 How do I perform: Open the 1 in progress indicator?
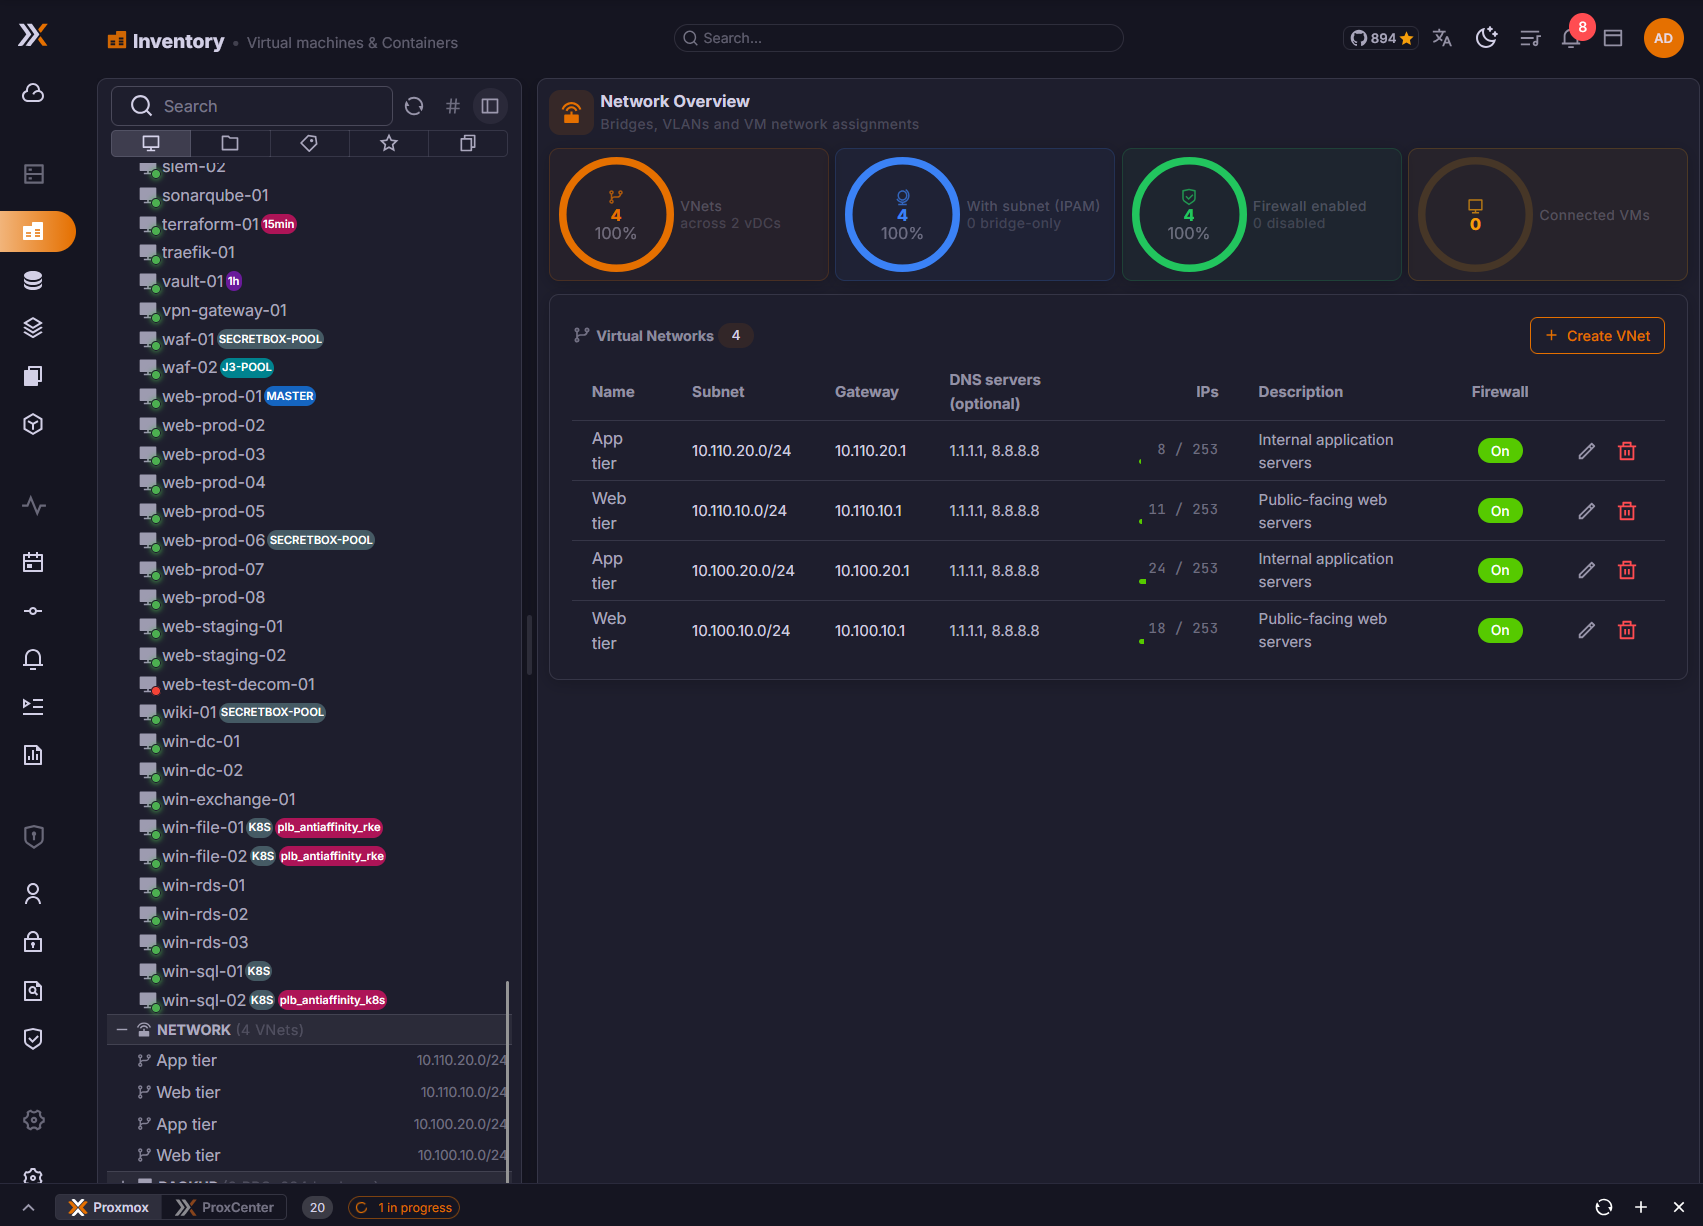(x=404, y=1207)
